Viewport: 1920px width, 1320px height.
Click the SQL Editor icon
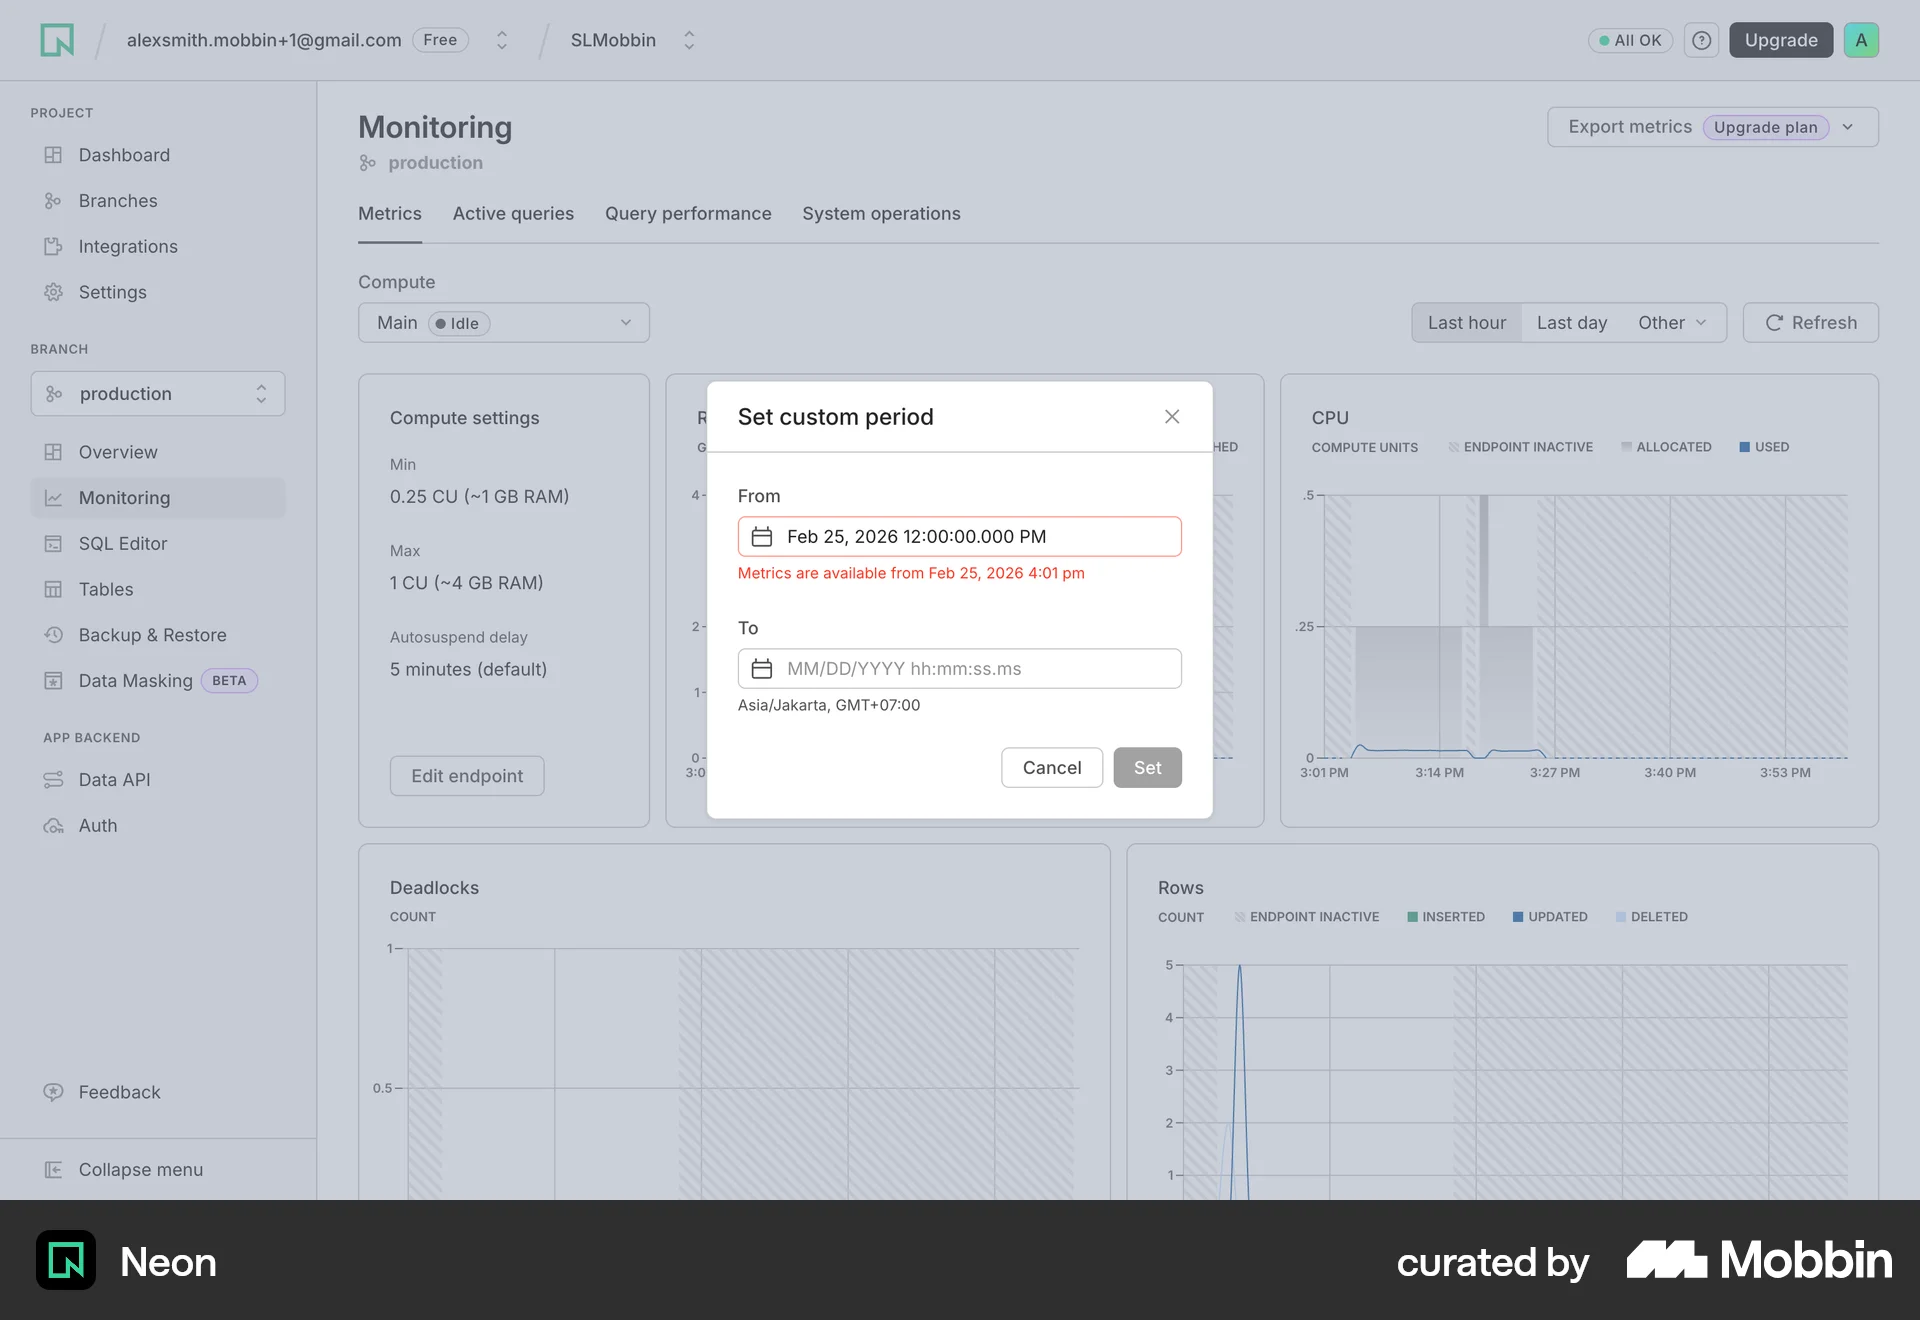click(x=53, y=544)
